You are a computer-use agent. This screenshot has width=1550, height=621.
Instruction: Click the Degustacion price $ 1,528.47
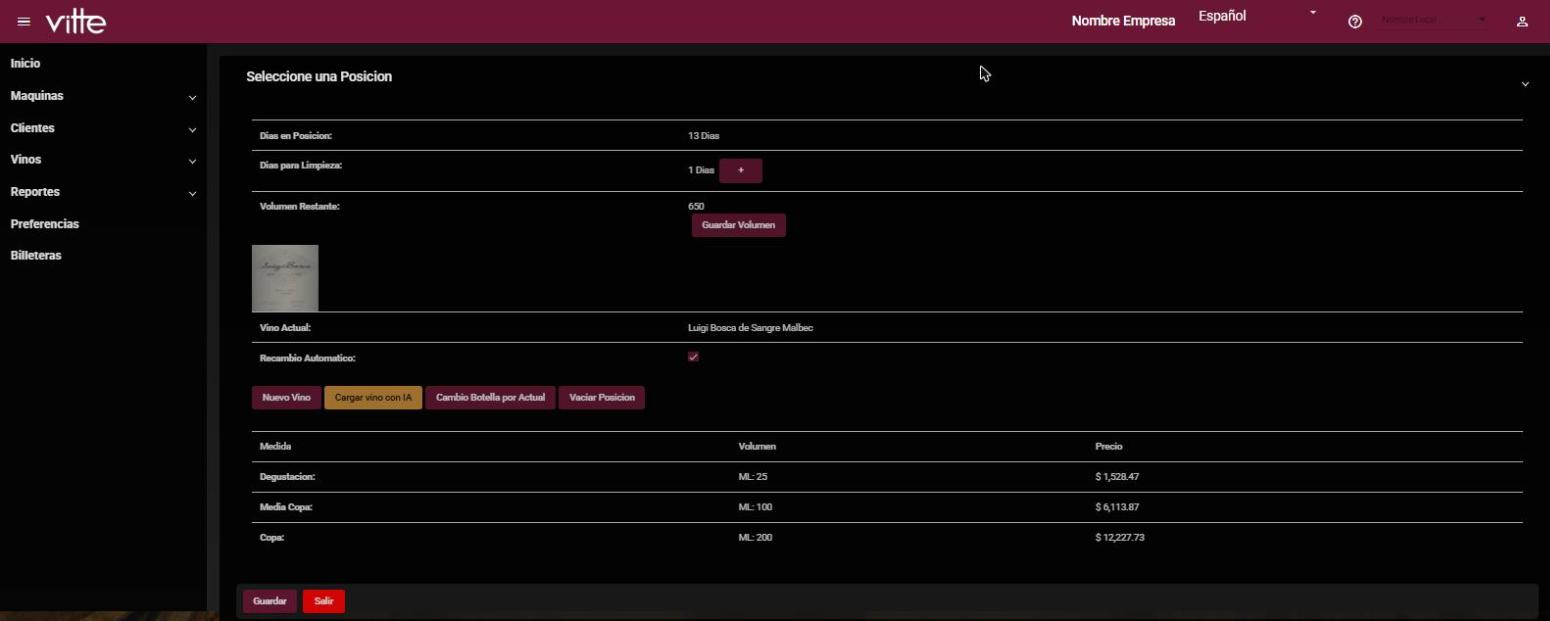1117,477
